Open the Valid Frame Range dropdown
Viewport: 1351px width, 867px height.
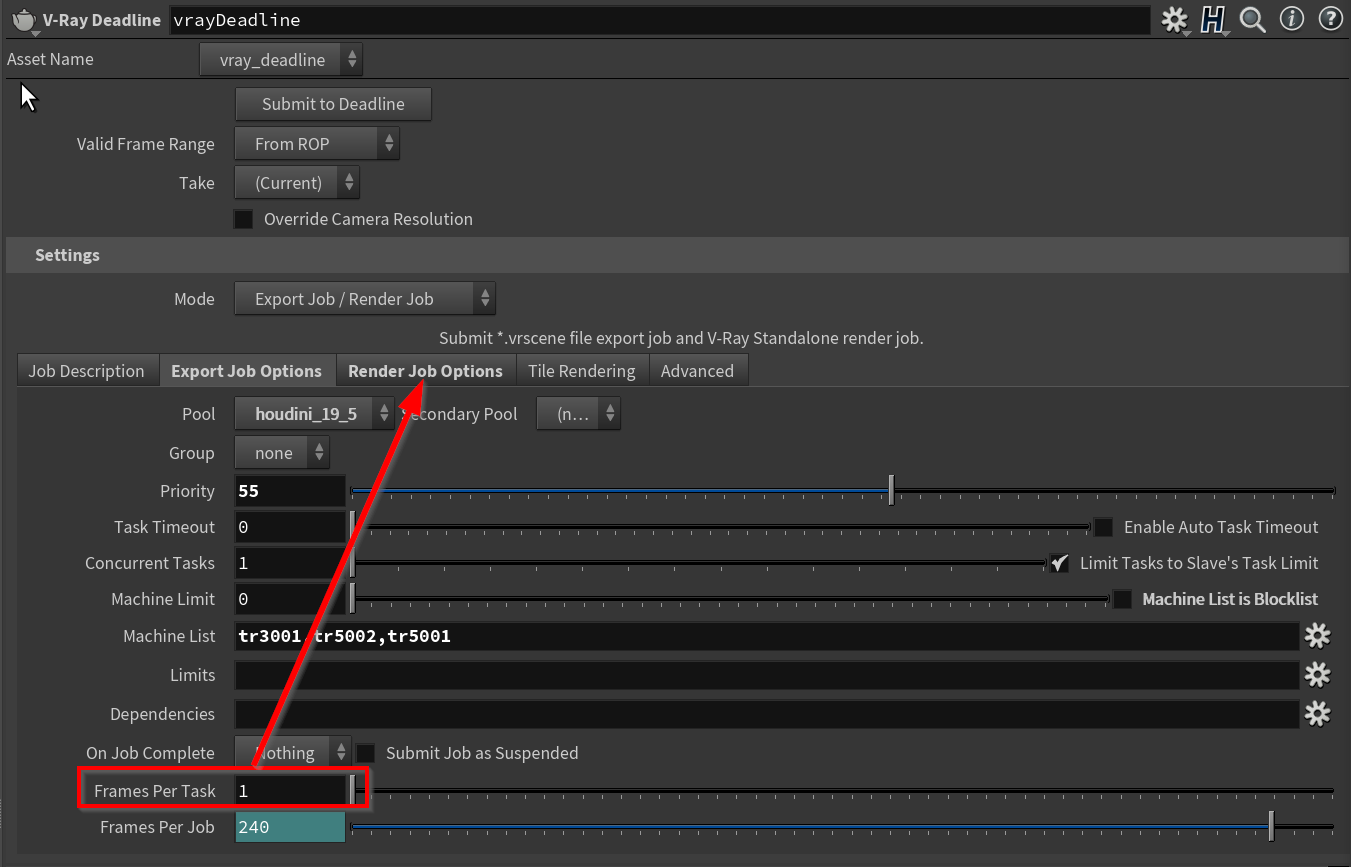(x=317, y=144)
